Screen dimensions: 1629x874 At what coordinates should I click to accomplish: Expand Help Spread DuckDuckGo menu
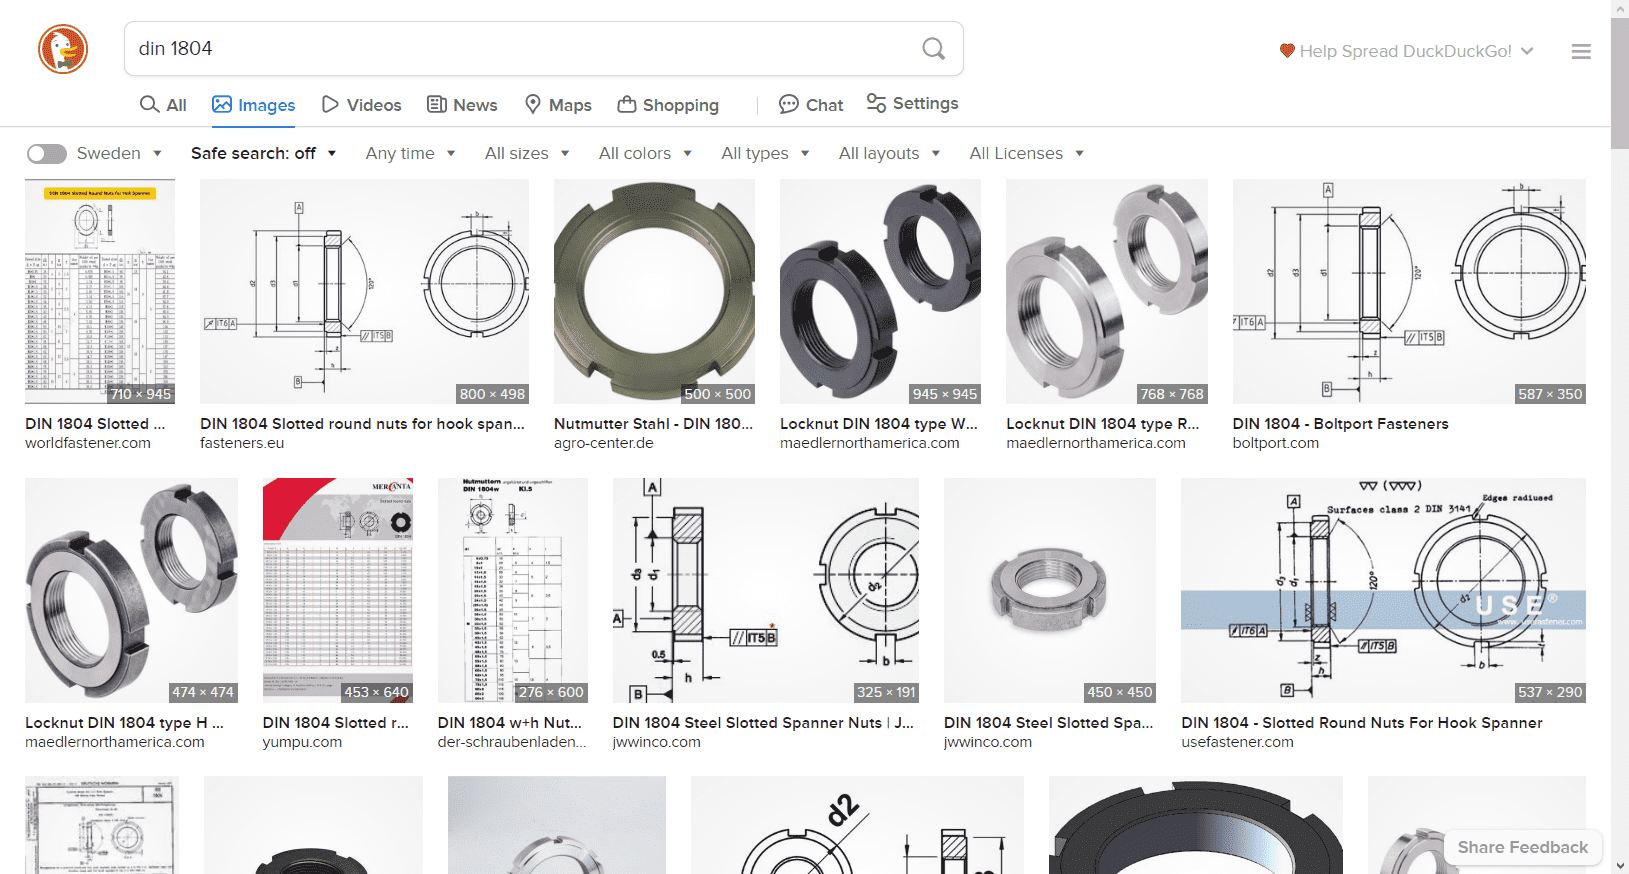(x=1406, y=51)
